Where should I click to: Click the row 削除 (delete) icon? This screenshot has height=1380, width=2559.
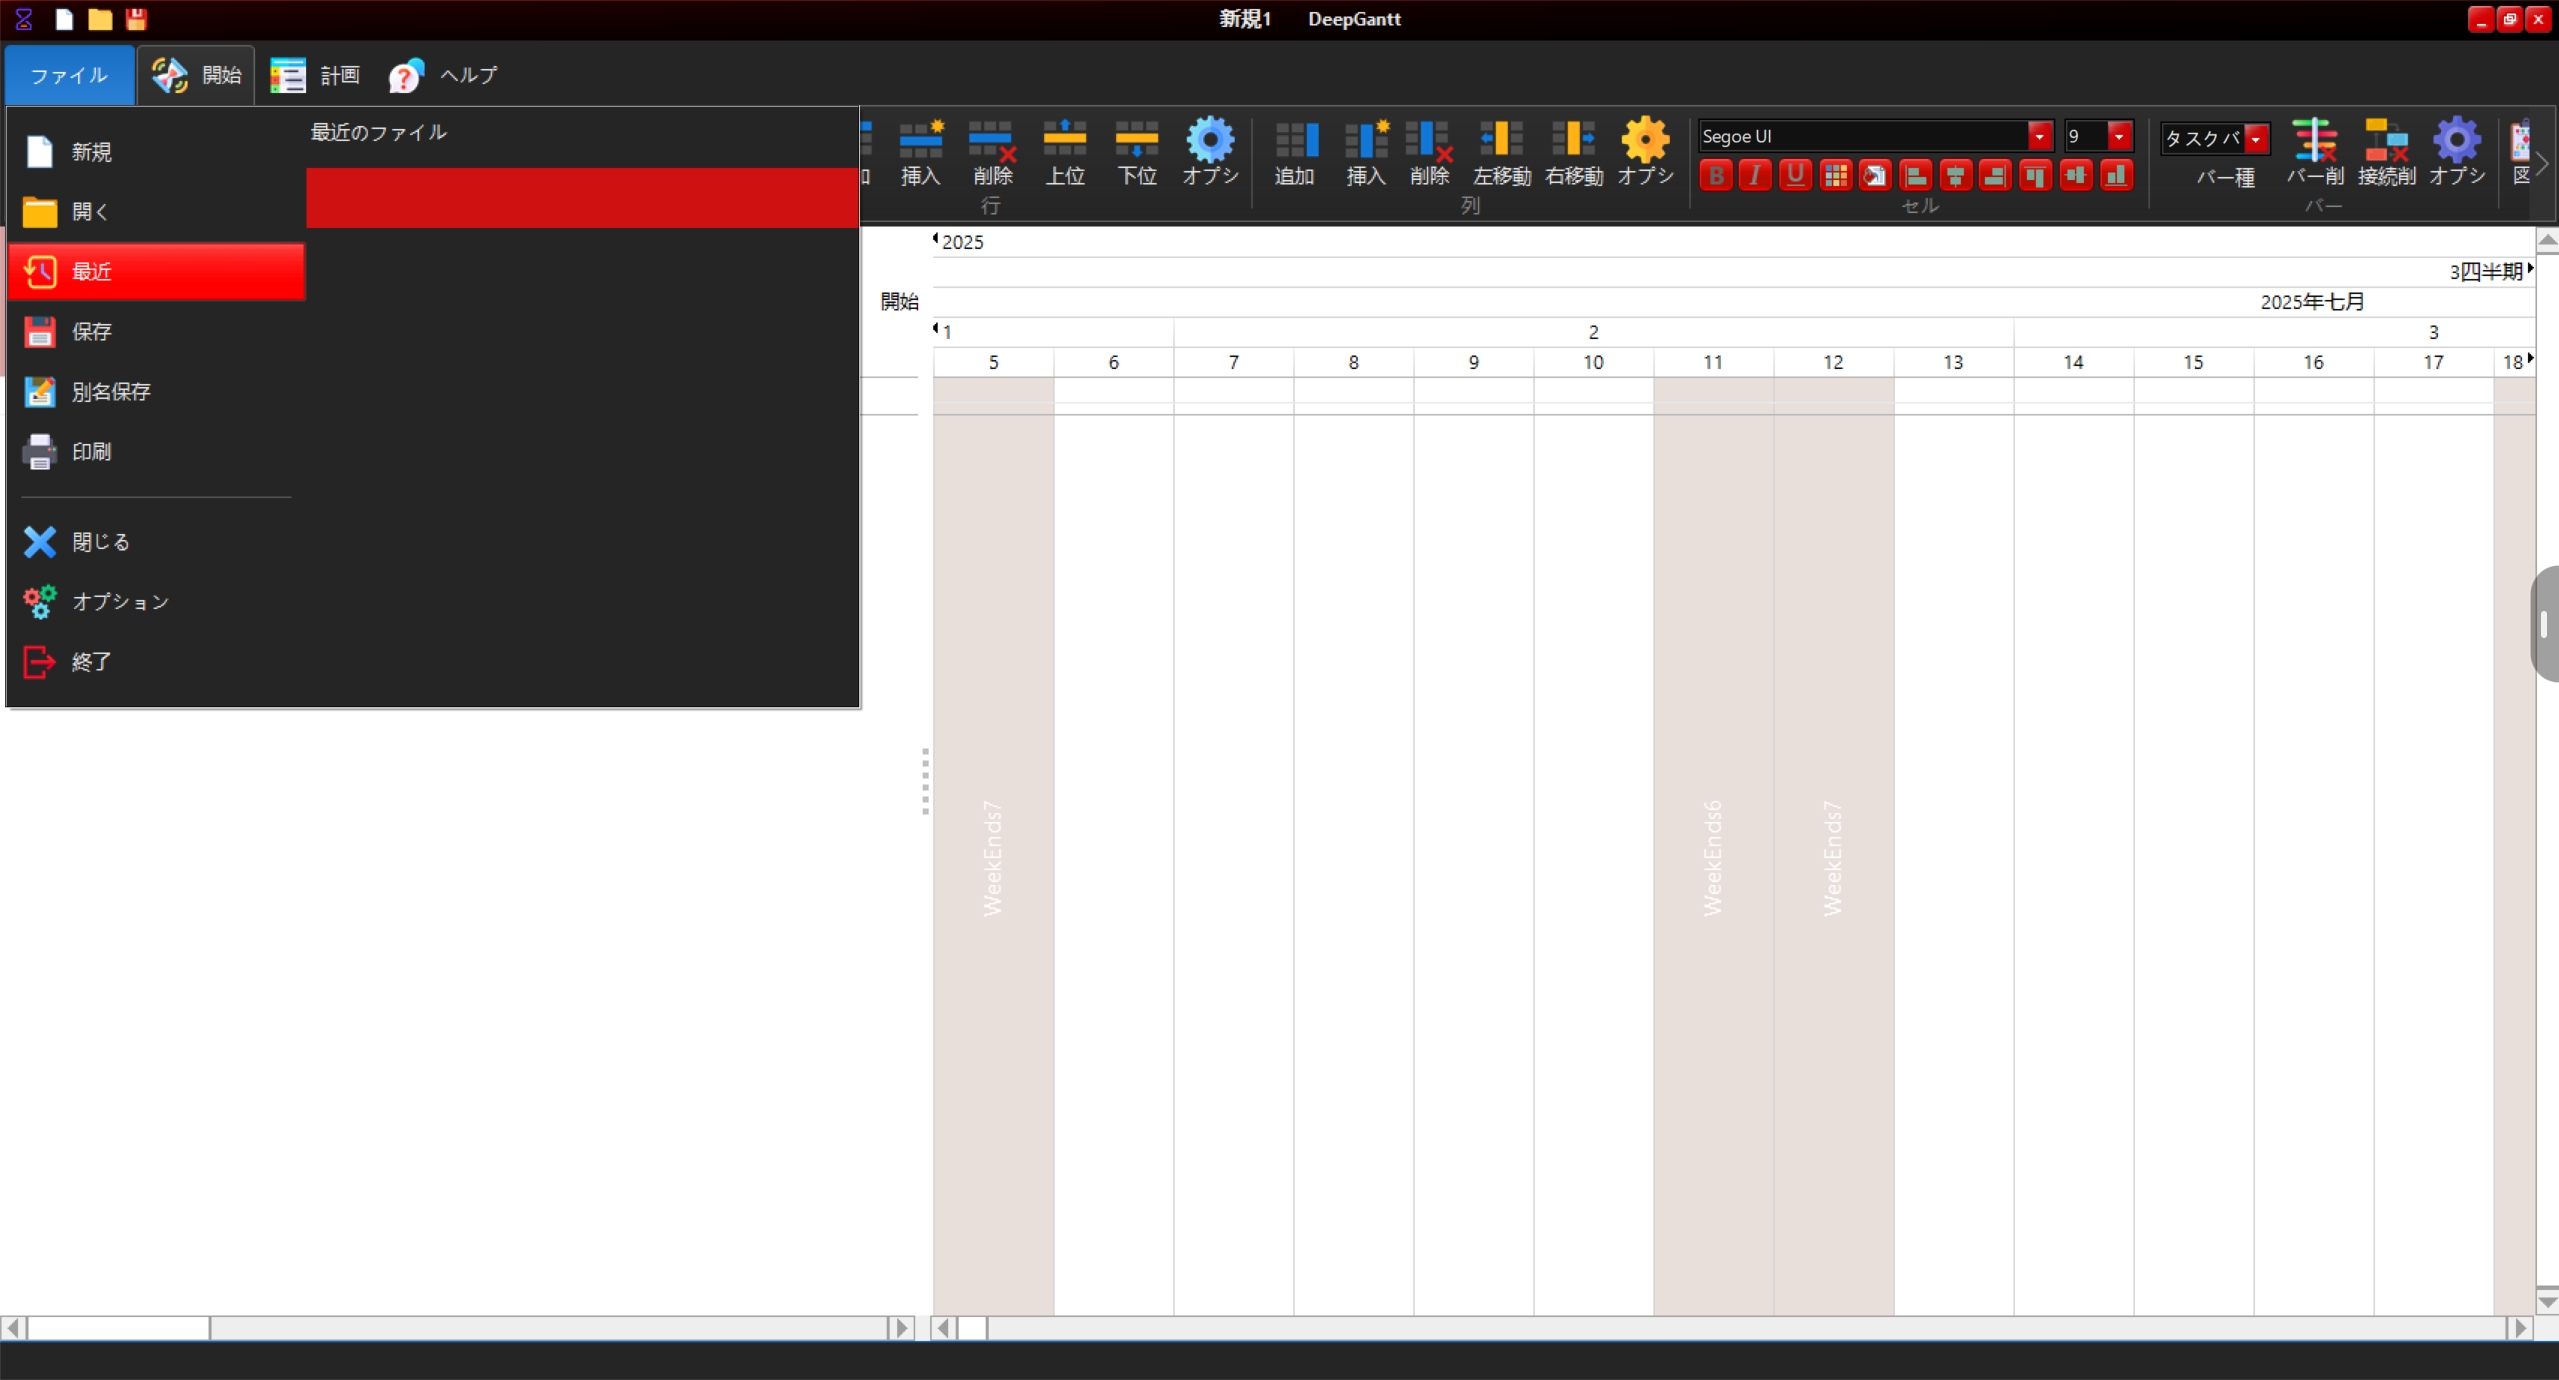992,151
